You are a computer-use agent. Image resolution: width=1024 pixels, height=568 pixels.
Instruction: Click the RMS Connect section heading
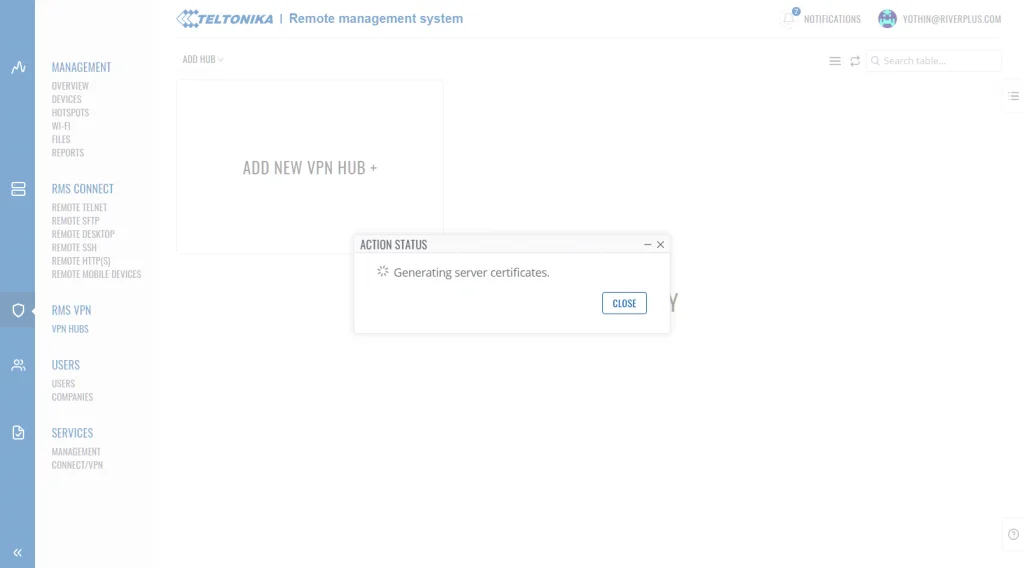point(82,189)
